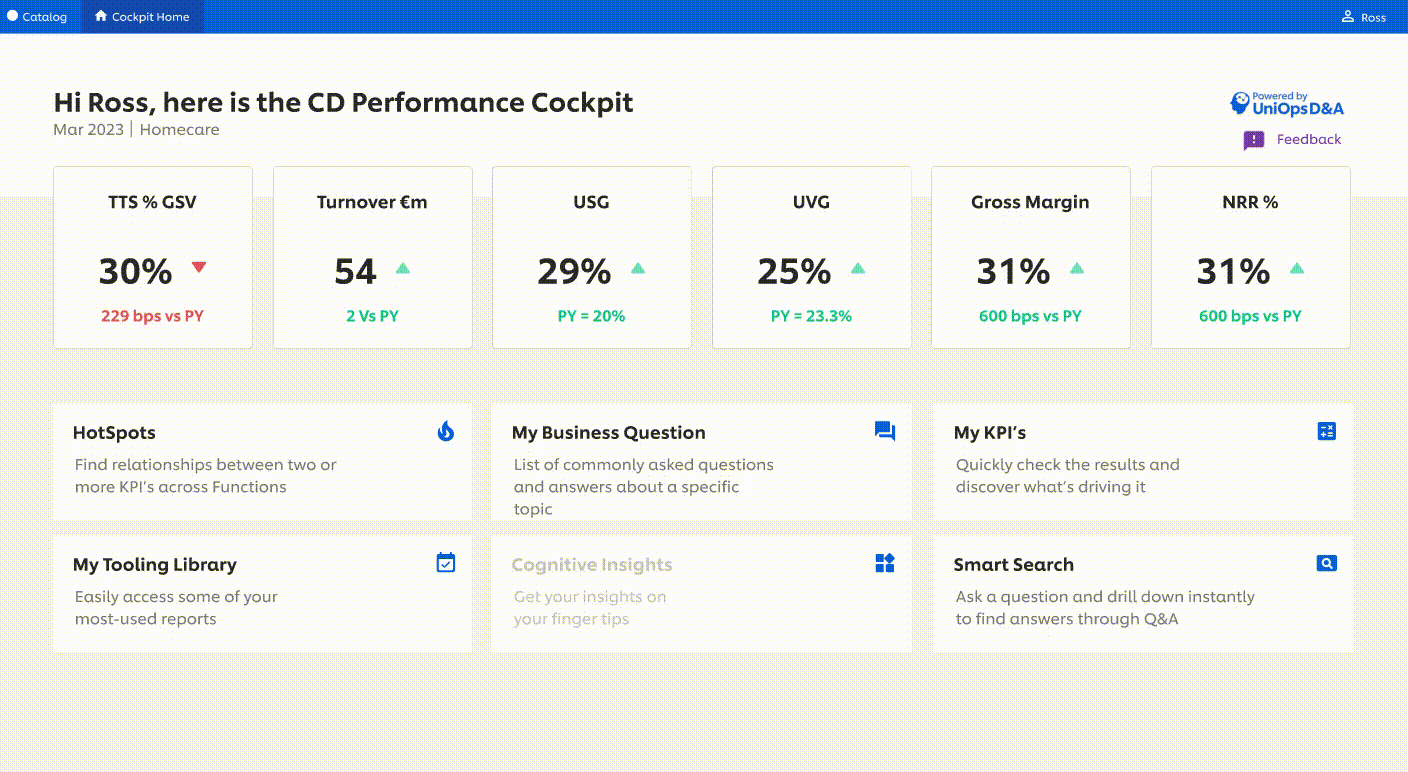Screen dimensions: 1408x772
Task: Select the TTS % GSV KPI card
Action: tap(153, 257)
